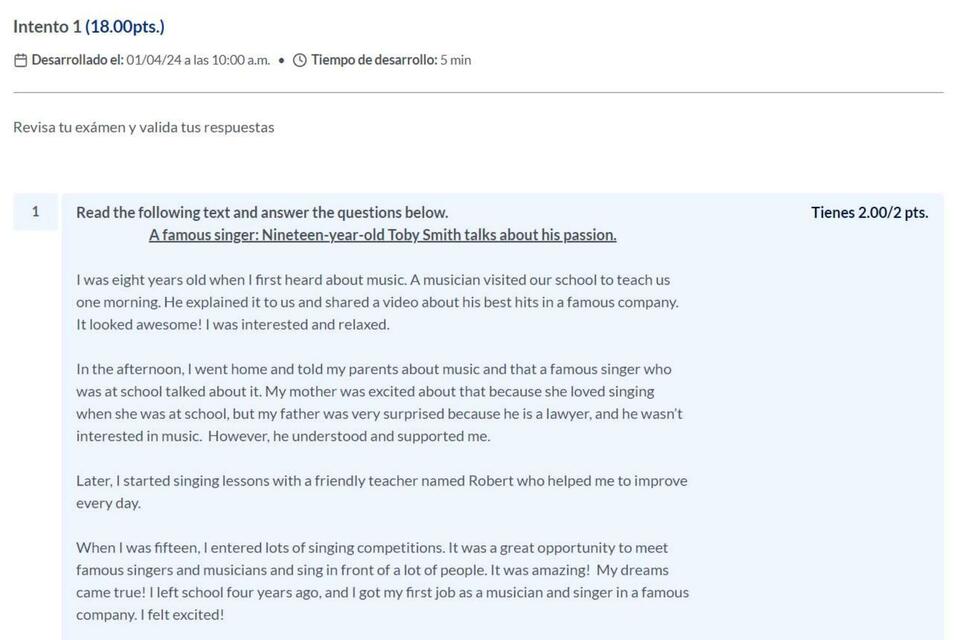The width and height of the screenshot is (964, 640).
Task: Click the bullet separator between date and time
Action: 282,61
